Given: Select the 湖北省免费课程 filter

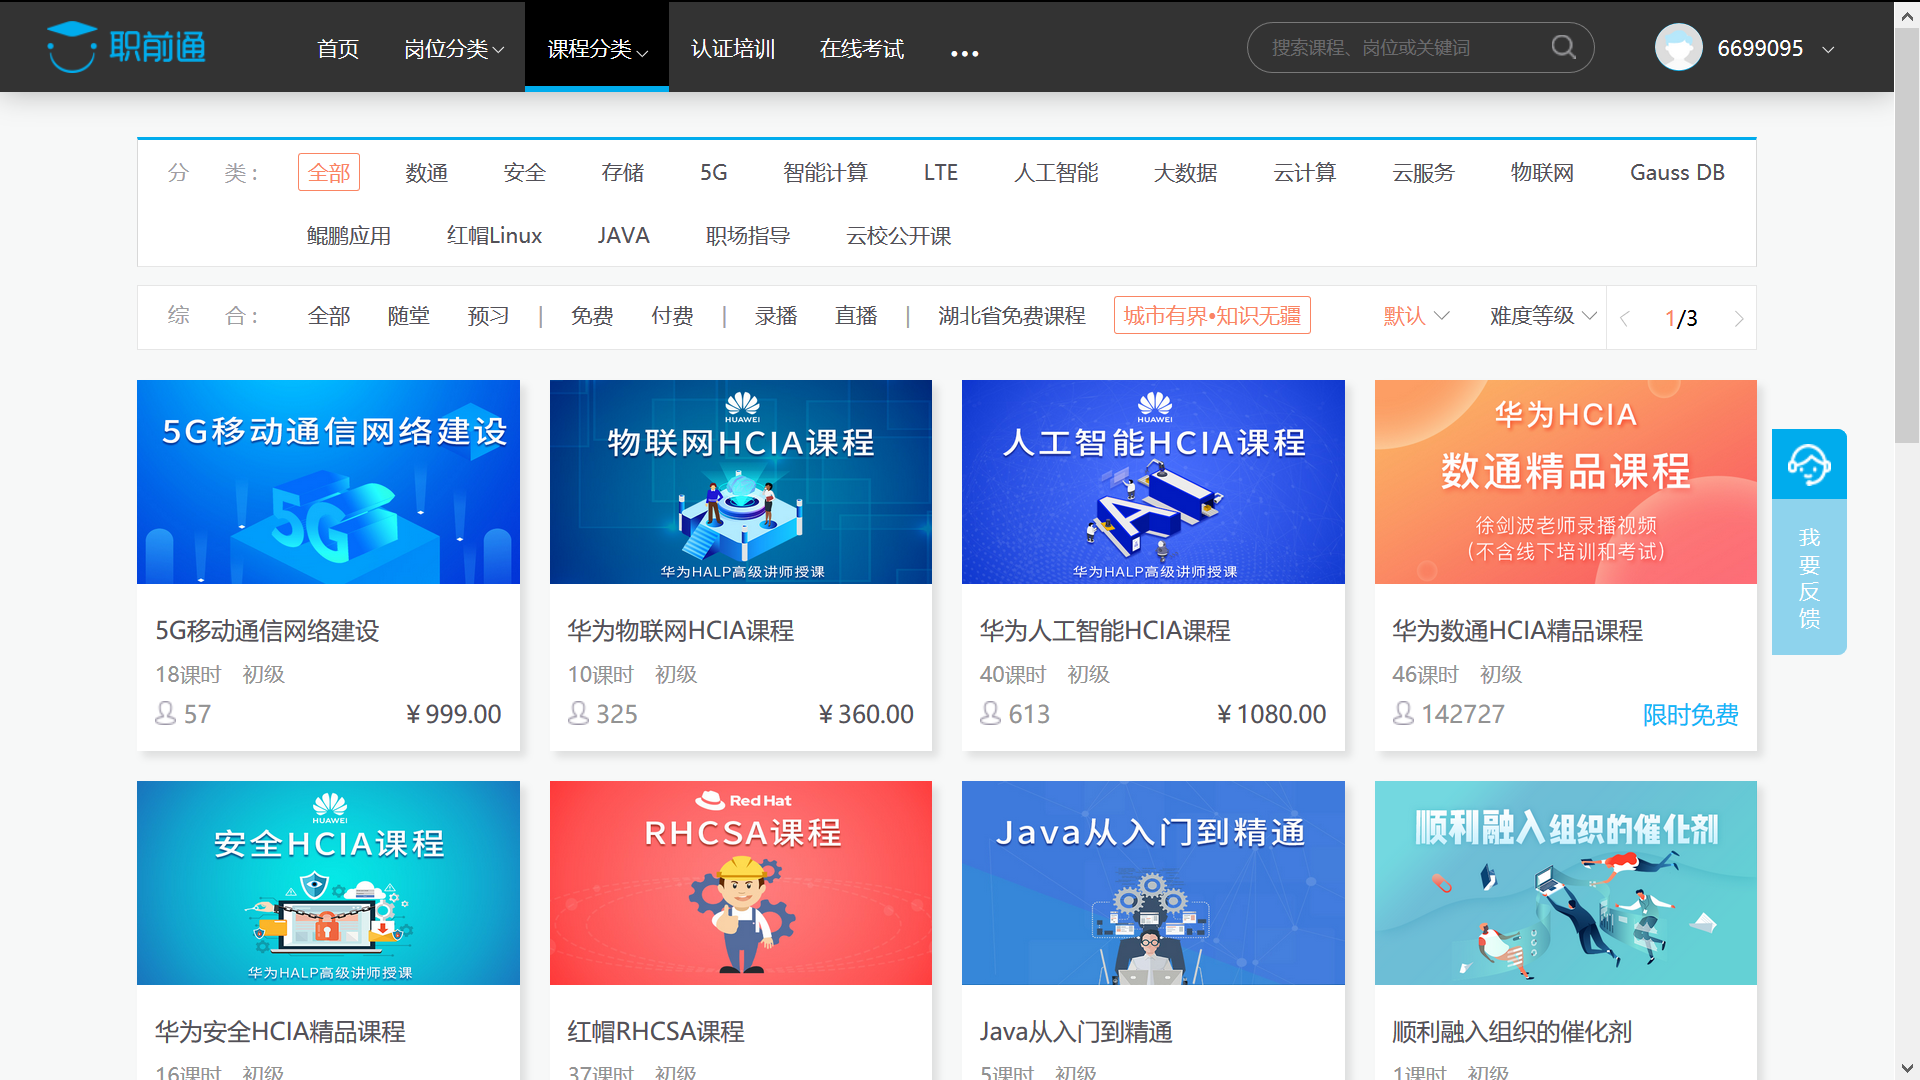Looking at the screenshot, I should (x=1011, y=315).
